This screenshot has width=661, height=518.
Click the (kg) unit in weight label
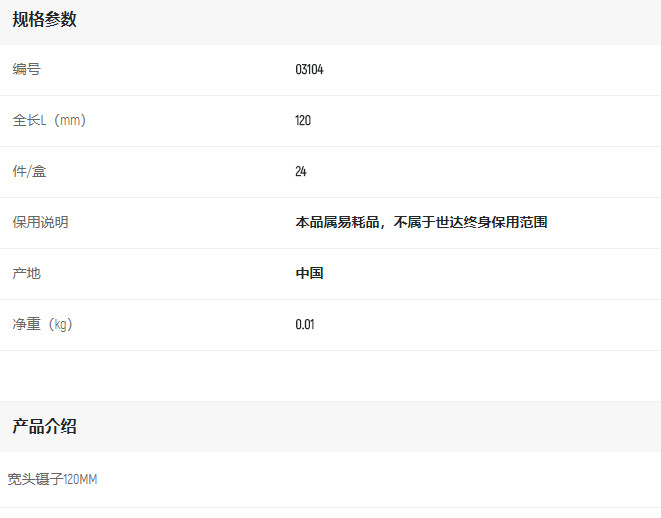tap(59, 325)
